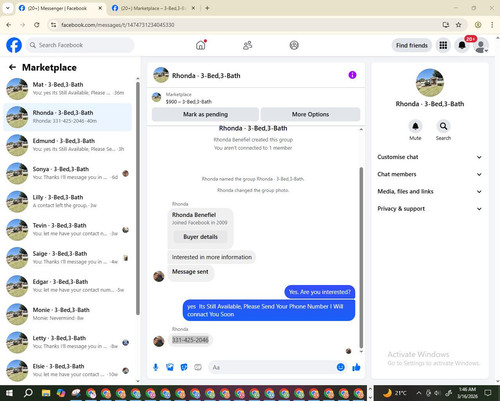Open Buyer details for Rhonda Benefiel
Image resolution: width=500 pixels, height=401 pixels.
point(200,237)
